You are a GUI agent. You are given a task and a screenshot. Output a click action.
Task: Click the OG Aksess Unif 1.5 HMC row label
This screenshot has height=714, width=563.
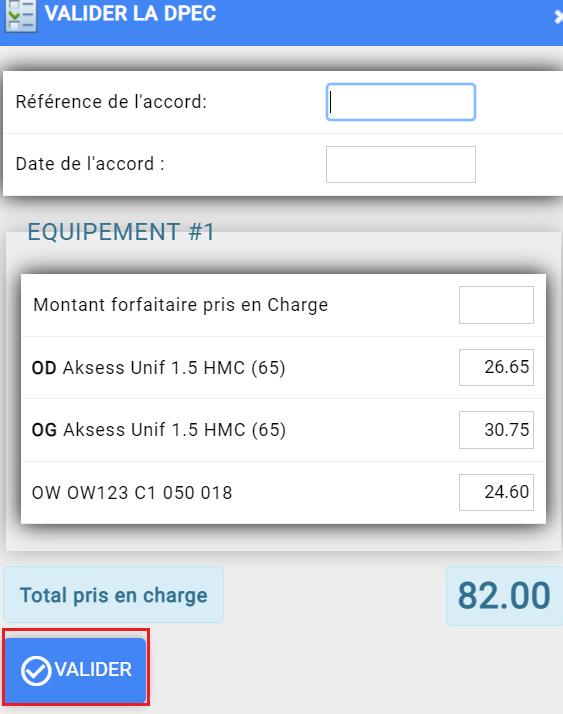[159, 430]
